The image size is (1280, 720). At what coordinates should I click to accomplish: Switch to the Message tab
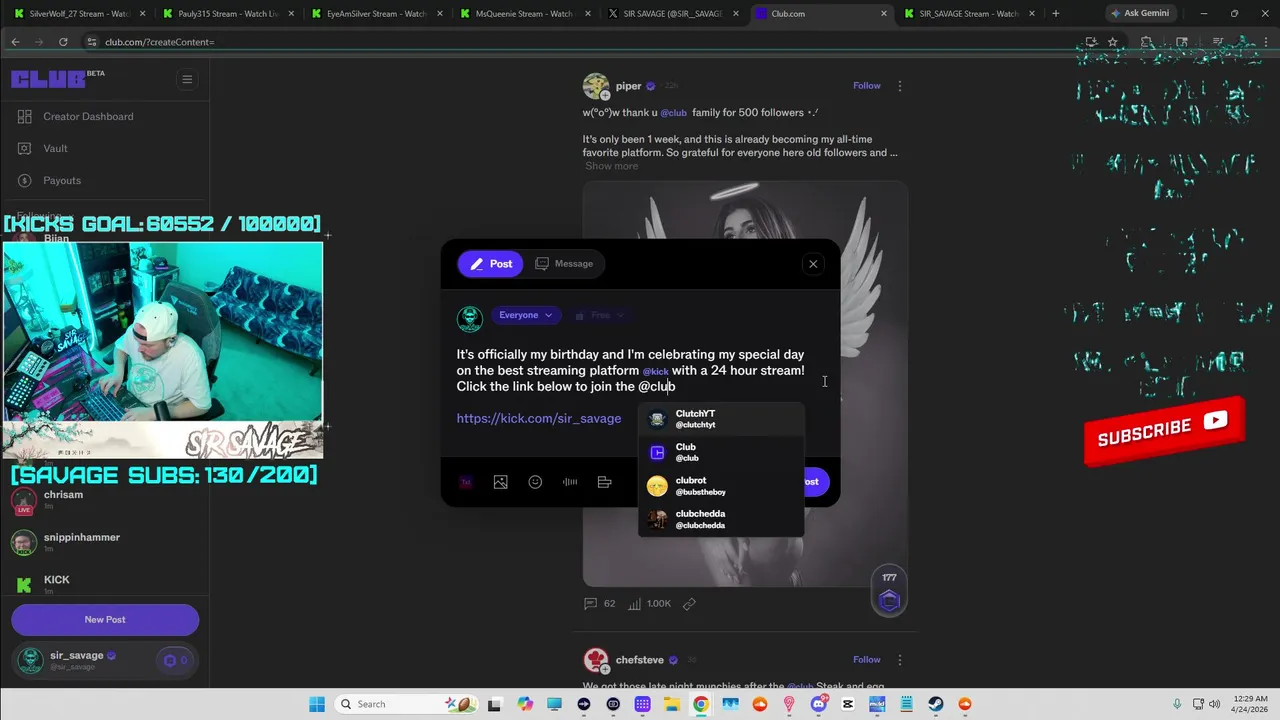pos(564,264)
